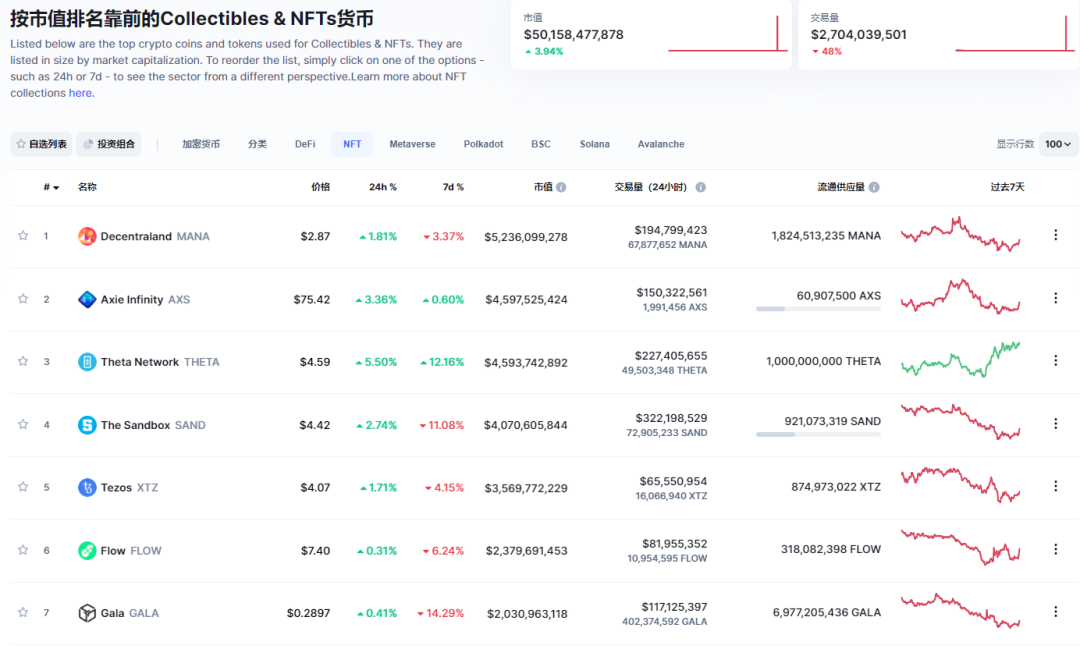Click the Tezos coin logo icon
1080x649 pixels.
pos(87,488)
